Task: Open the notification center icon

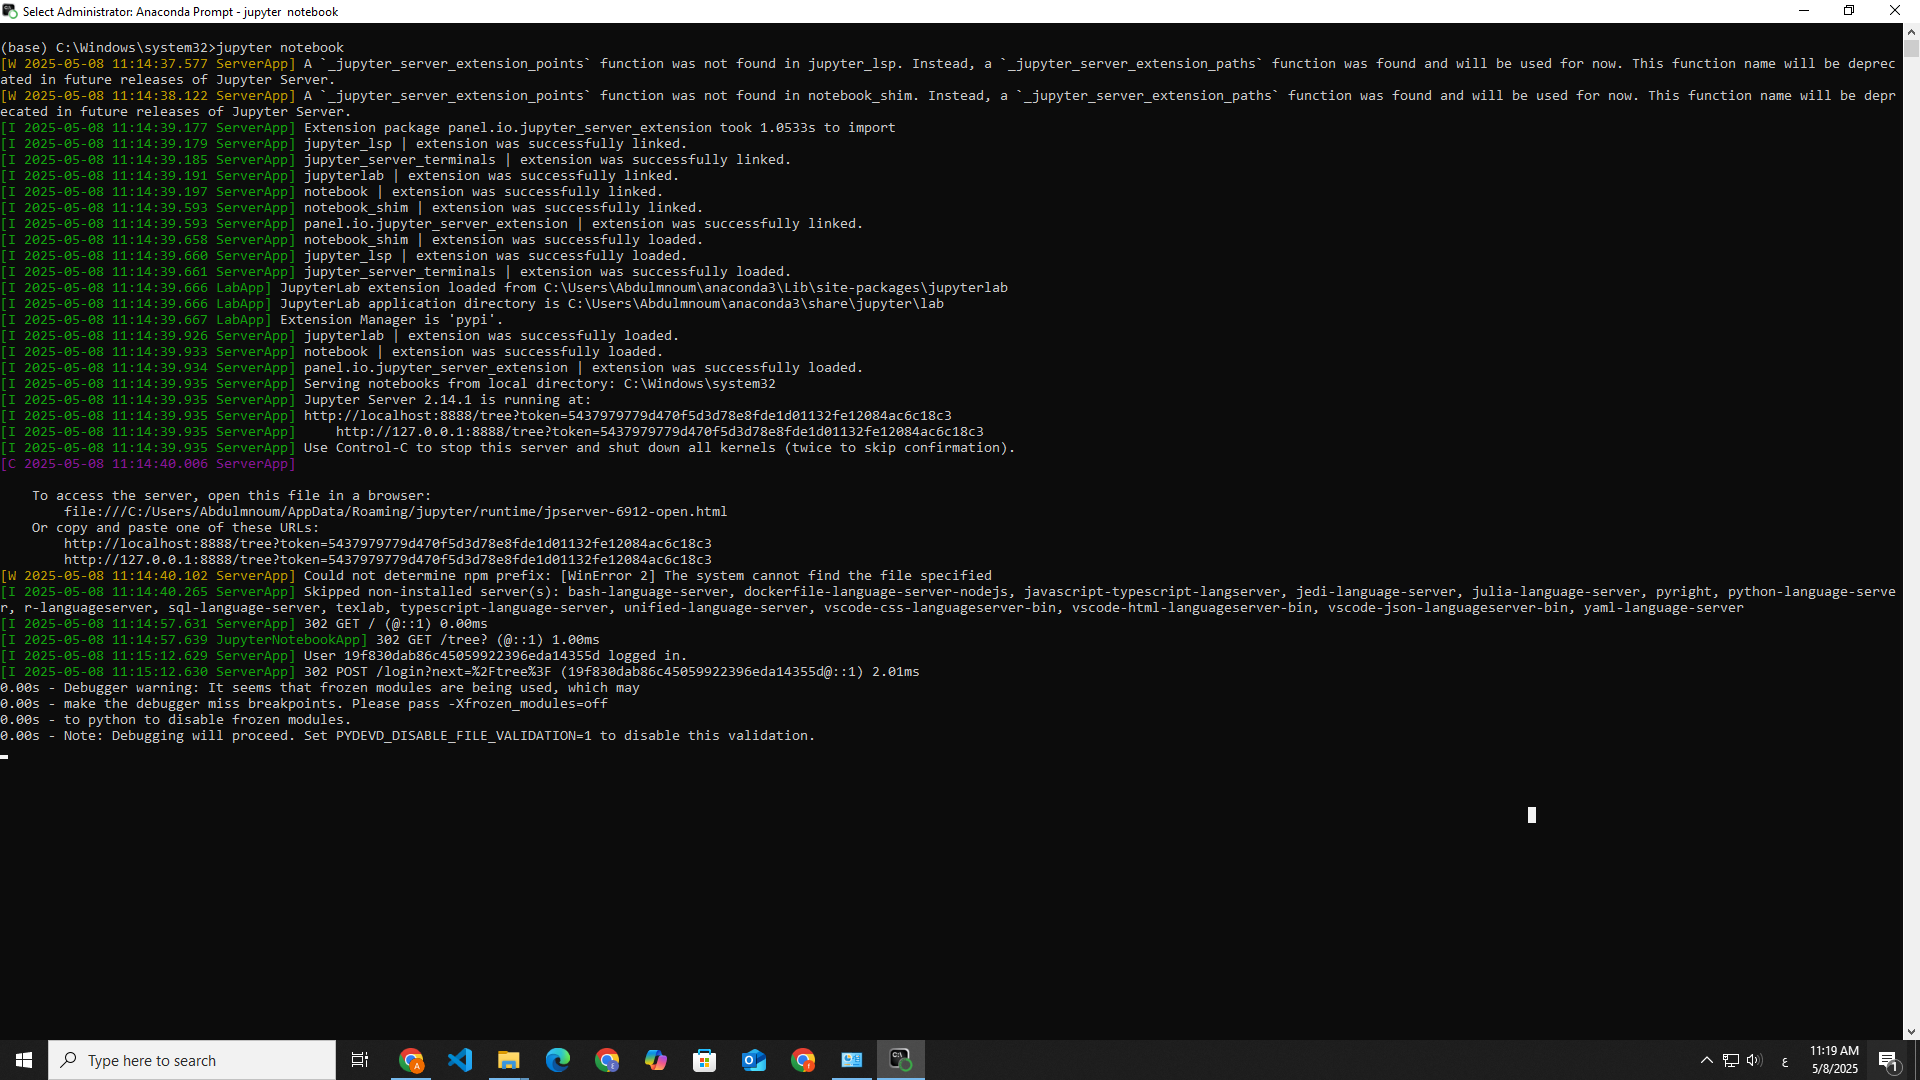Action: (x=1888, y=1061)
